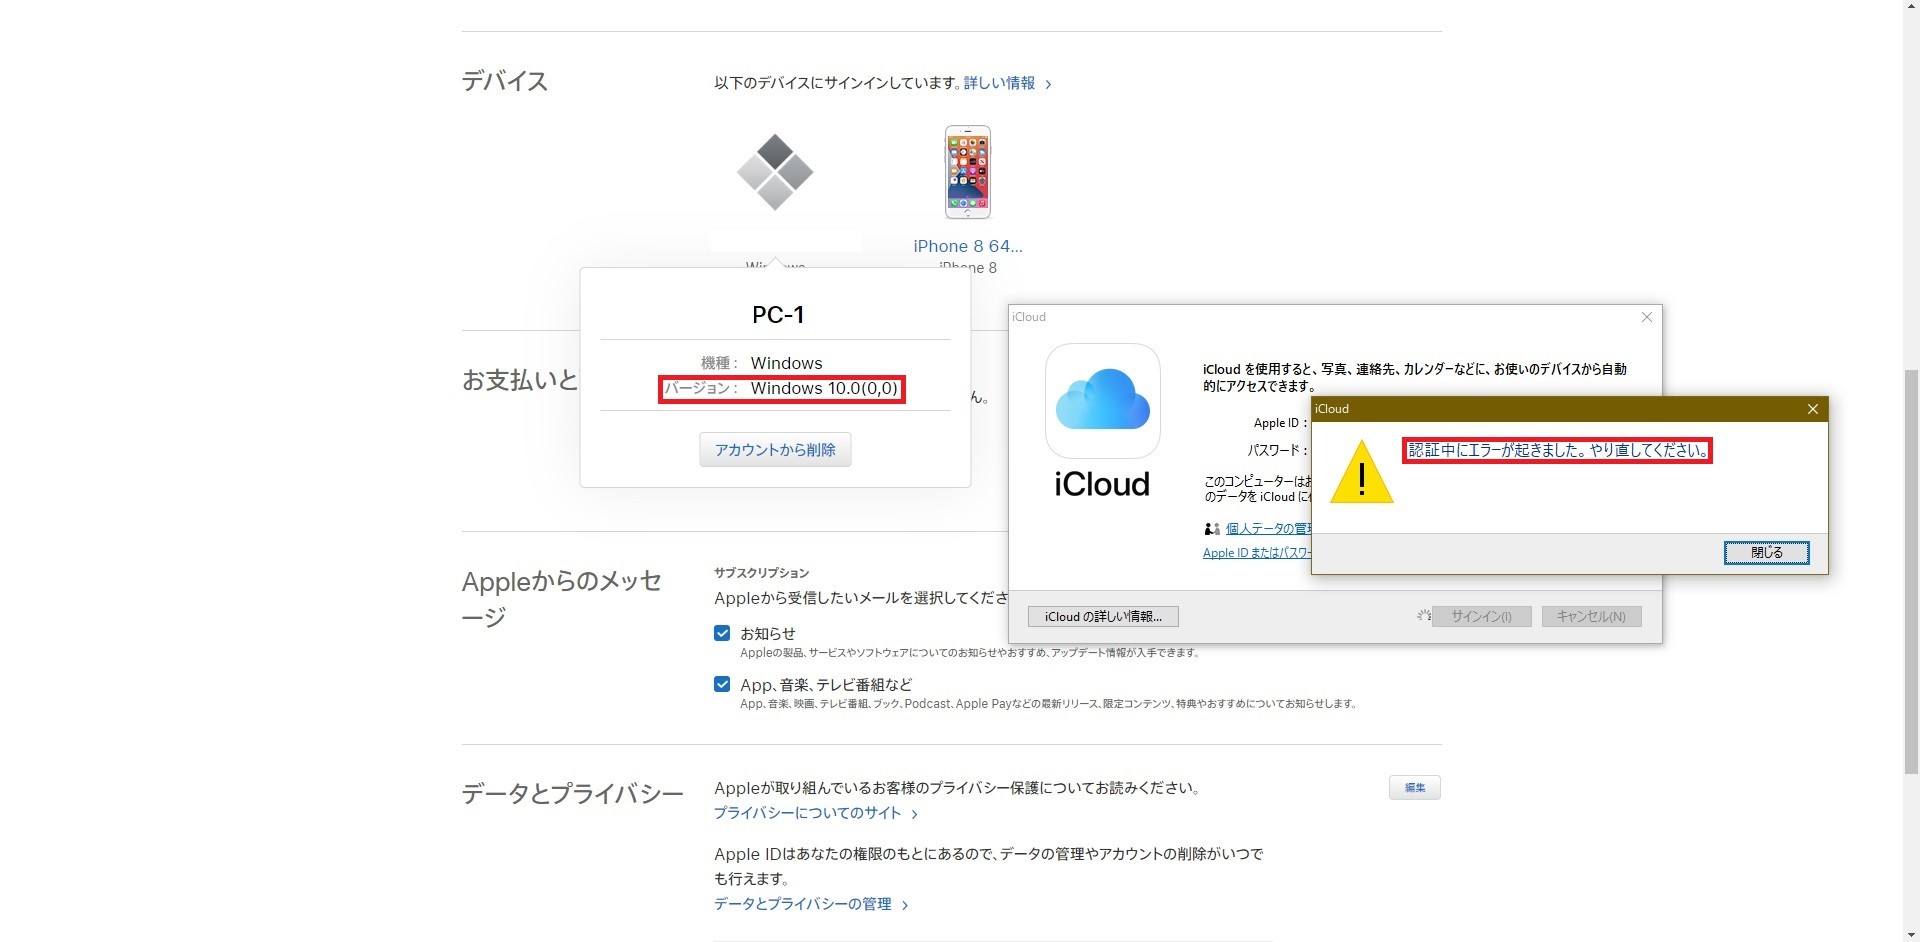This screenshot has height=942, width=1920.
Task: Click the 認証中にエラーが起きました error message text
Action: [x=1558, y=451]
